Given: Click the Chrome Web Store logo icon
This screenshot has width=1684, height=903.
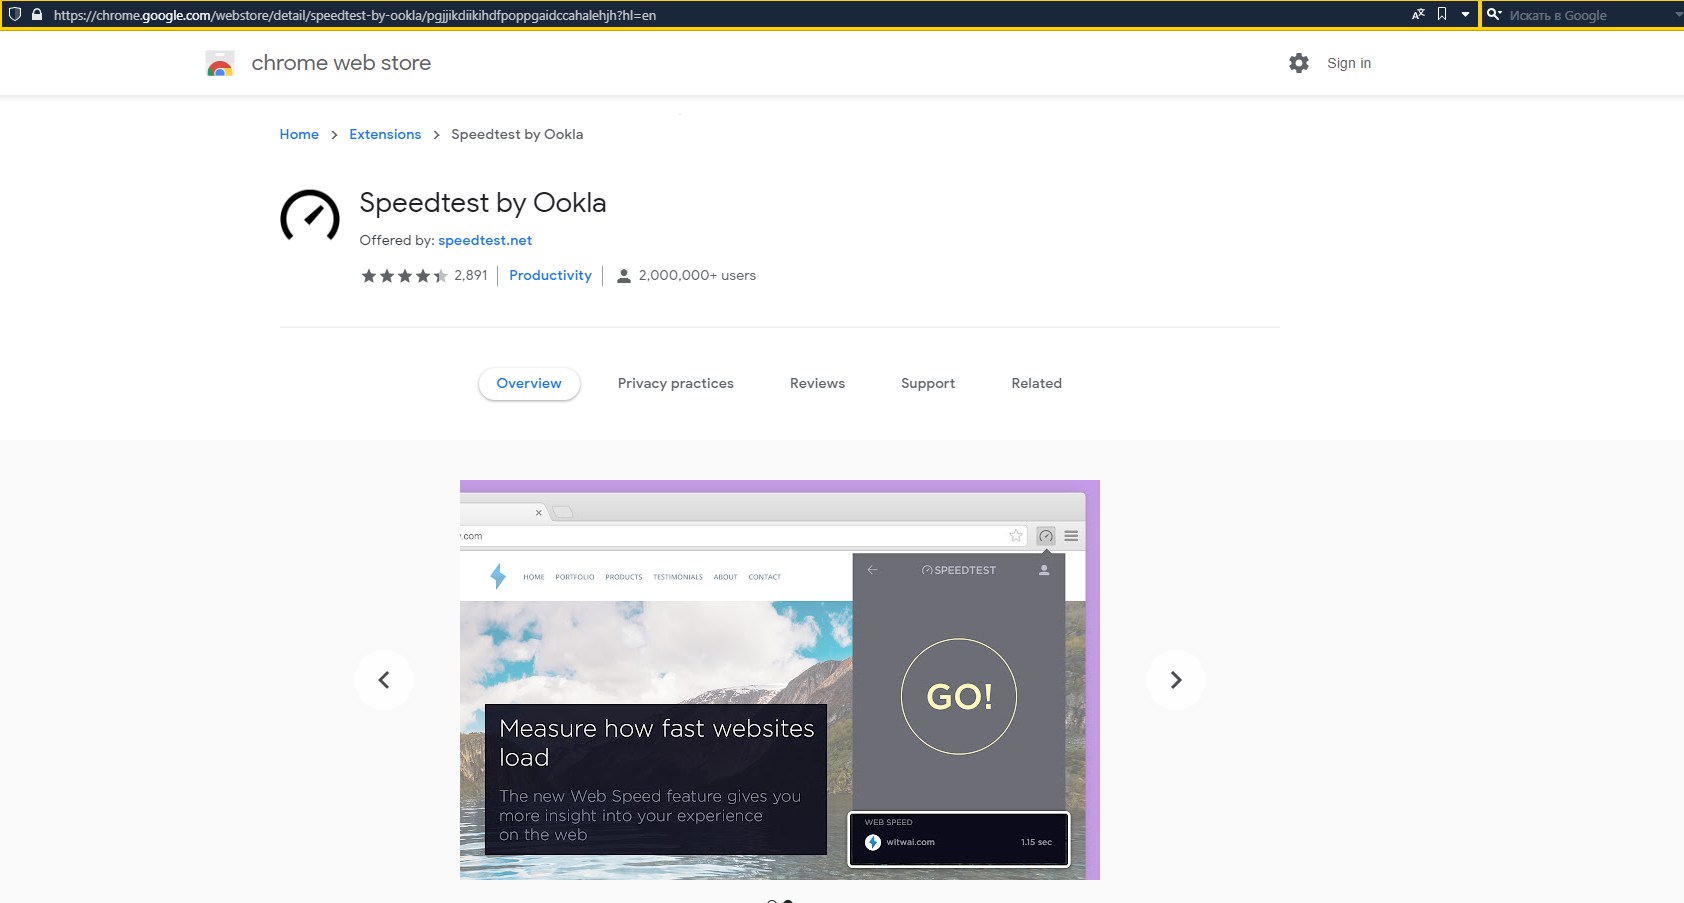Looking at the screenshot, I should [220, 63].
